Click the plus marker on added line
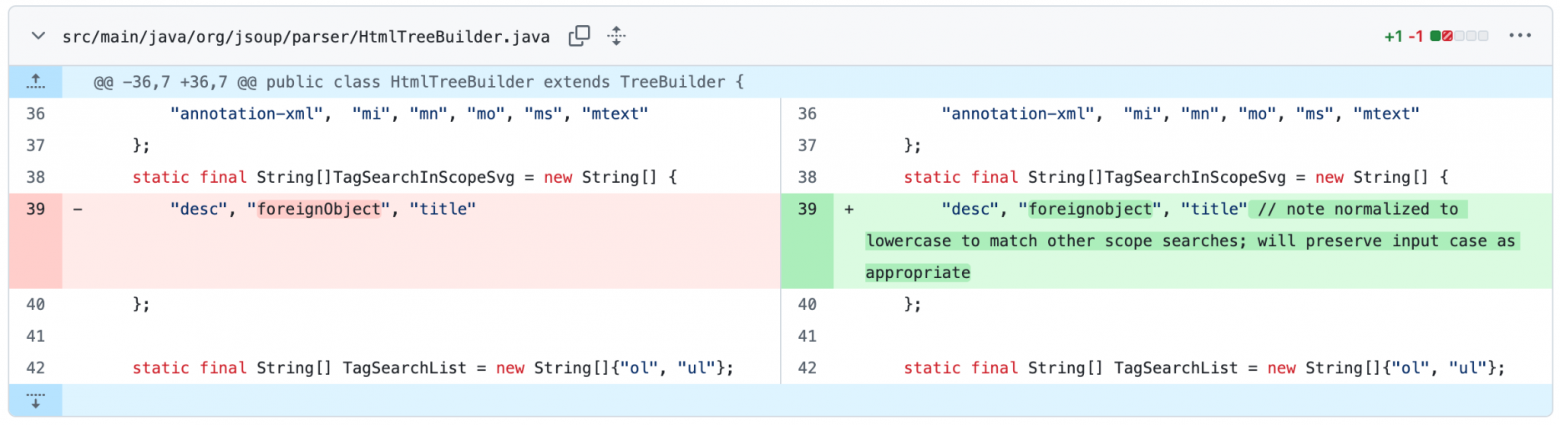Viewport: 1560px width, 425px height. (x=849, y=209)
